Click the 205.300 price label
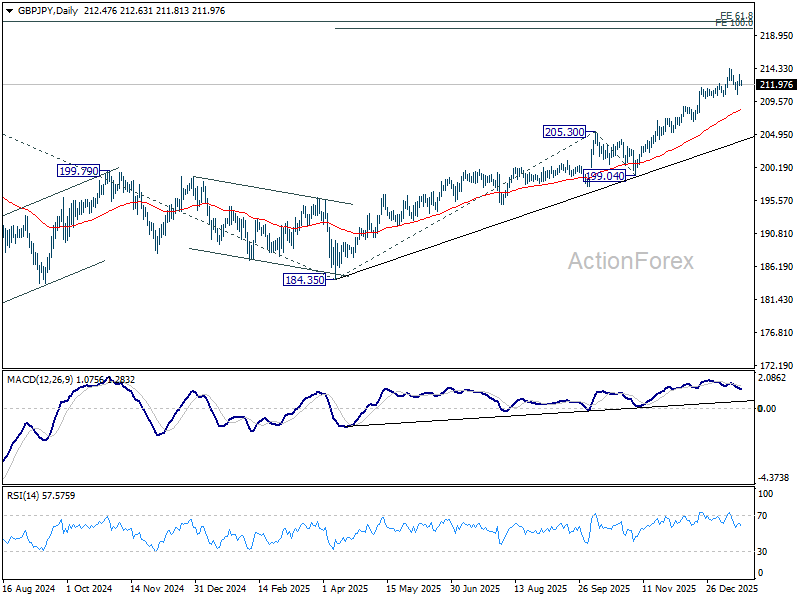Image resolution: width=800 pixels, height=600 pixels. 564,132
